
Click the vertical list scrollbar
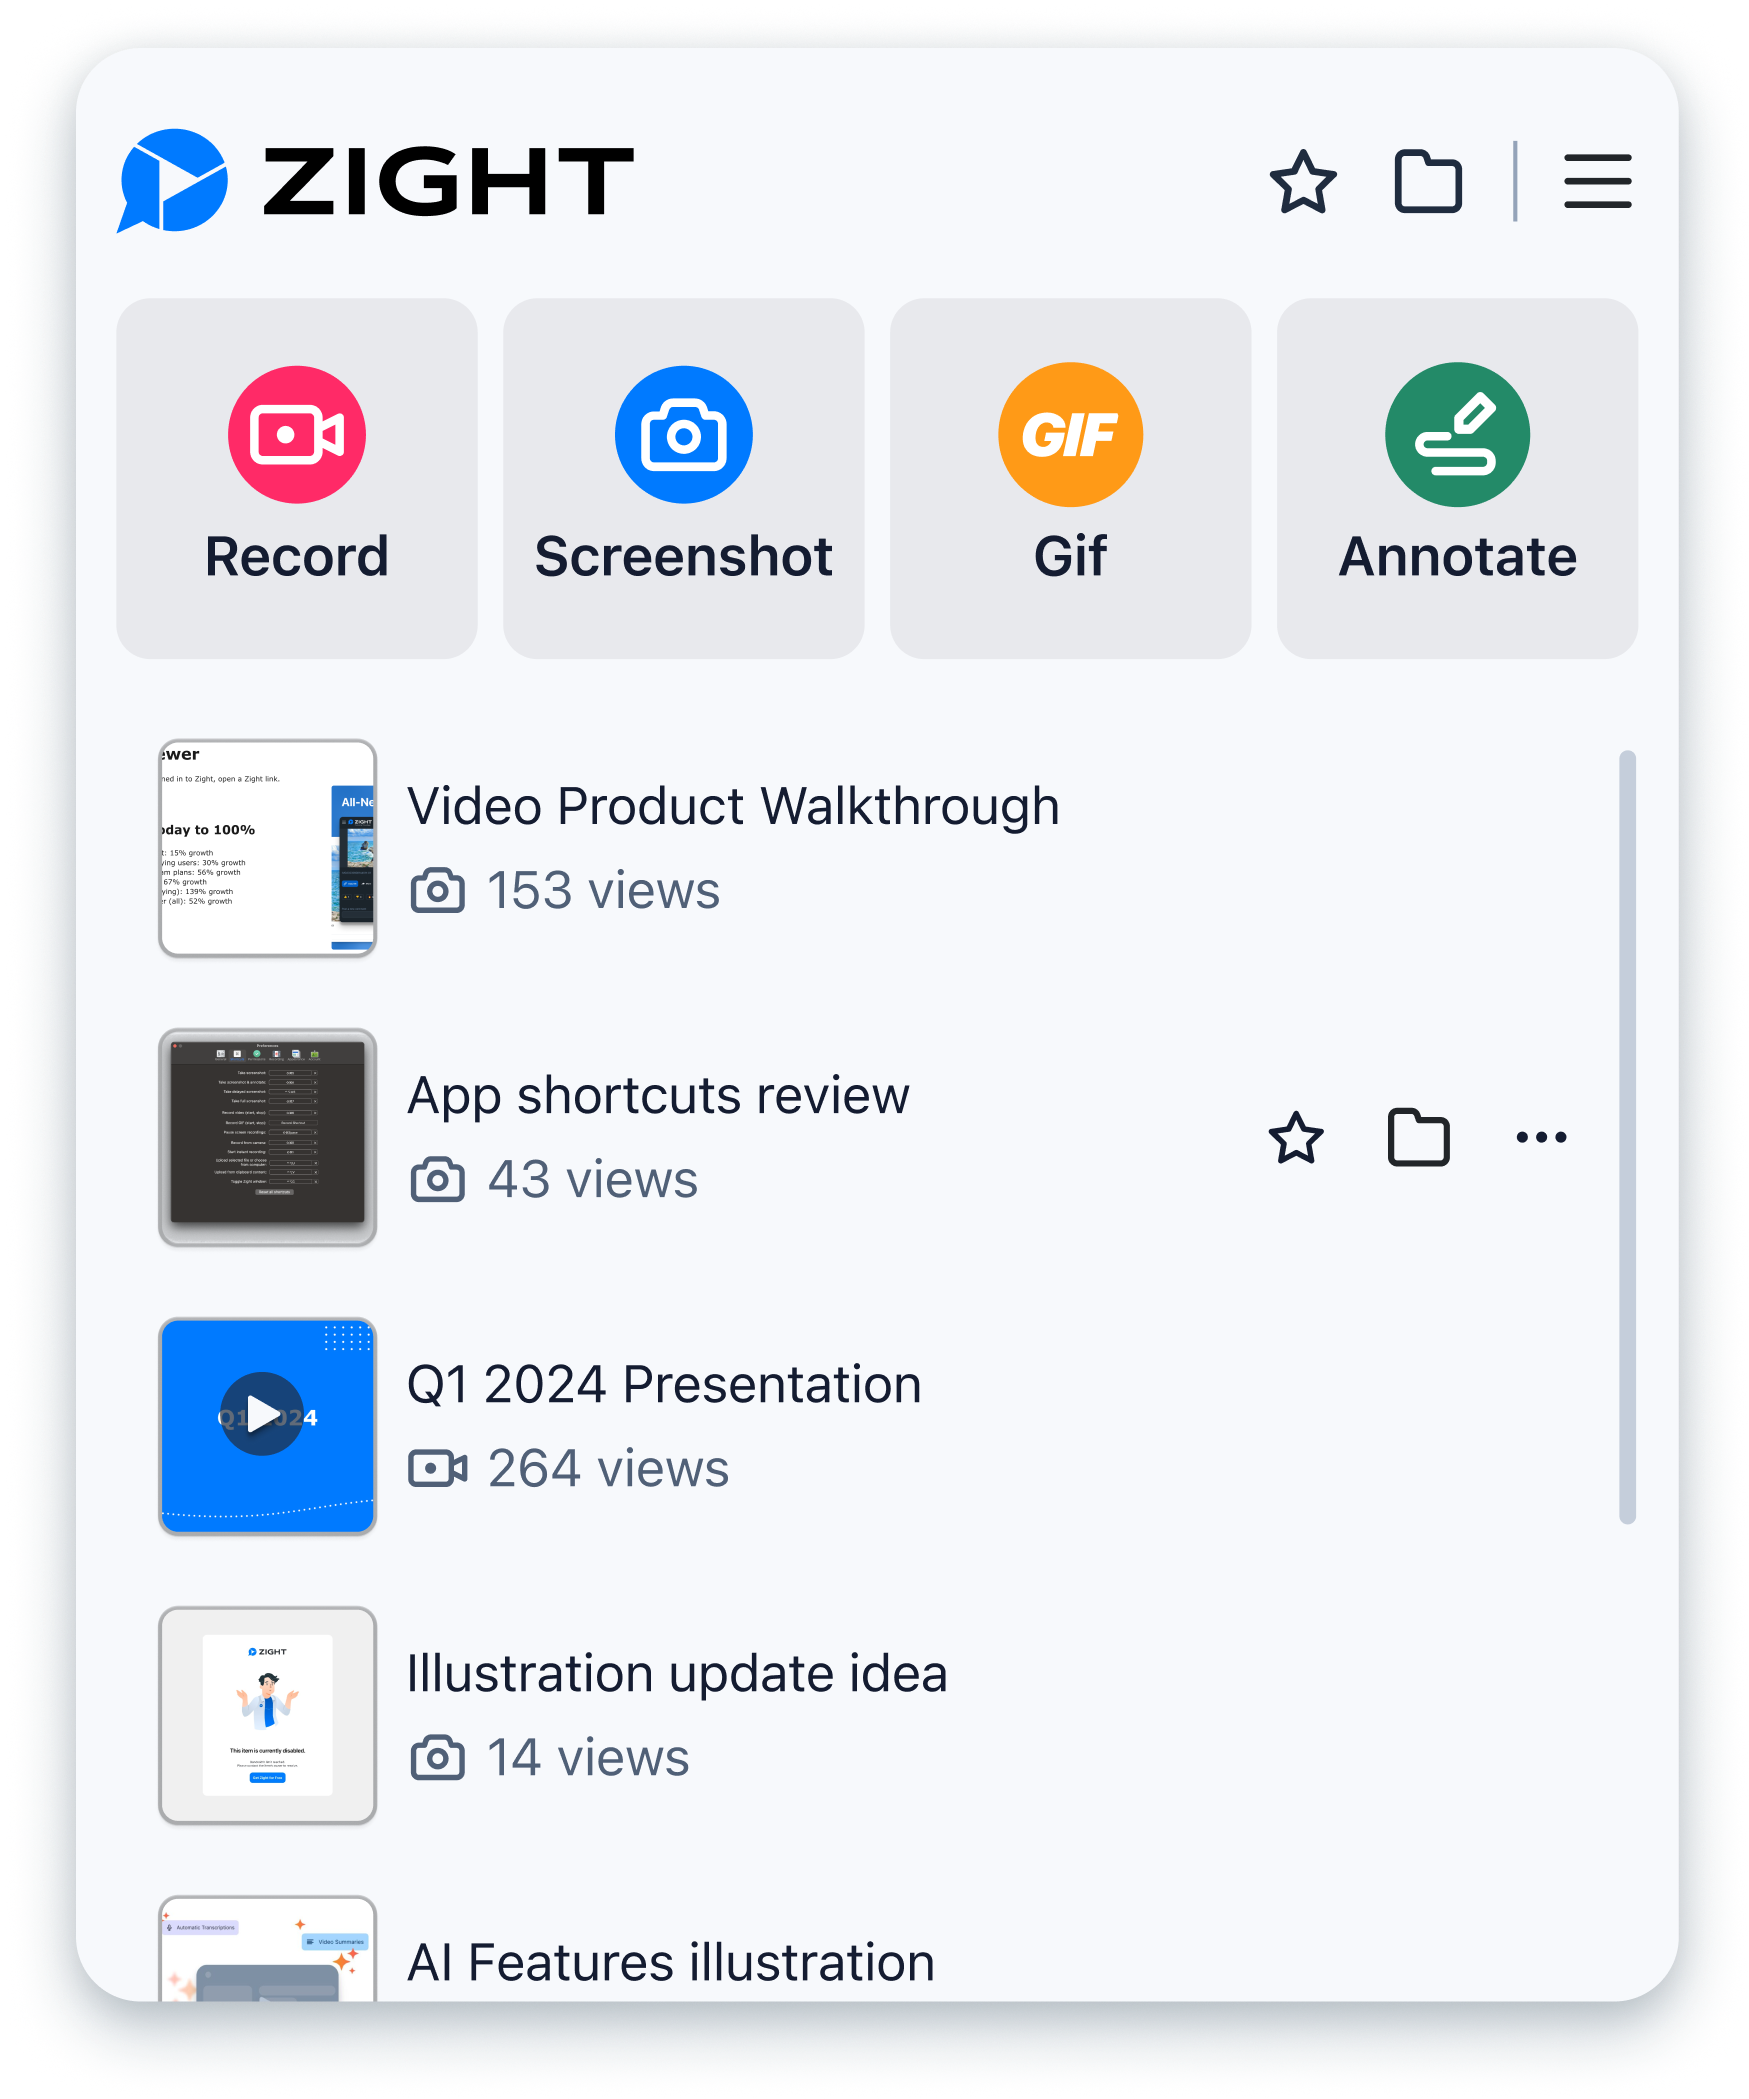point(1627,1137)
